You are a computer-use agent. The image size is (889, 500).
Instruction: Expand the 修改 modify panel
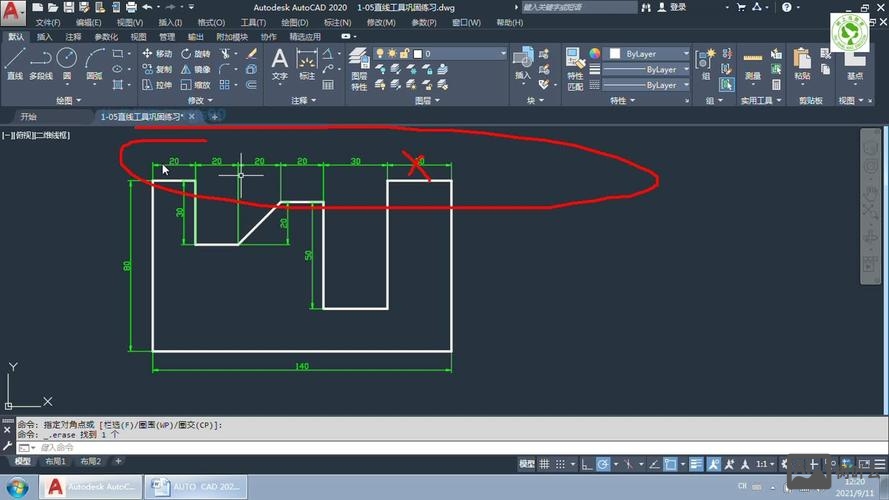(198, 101)
